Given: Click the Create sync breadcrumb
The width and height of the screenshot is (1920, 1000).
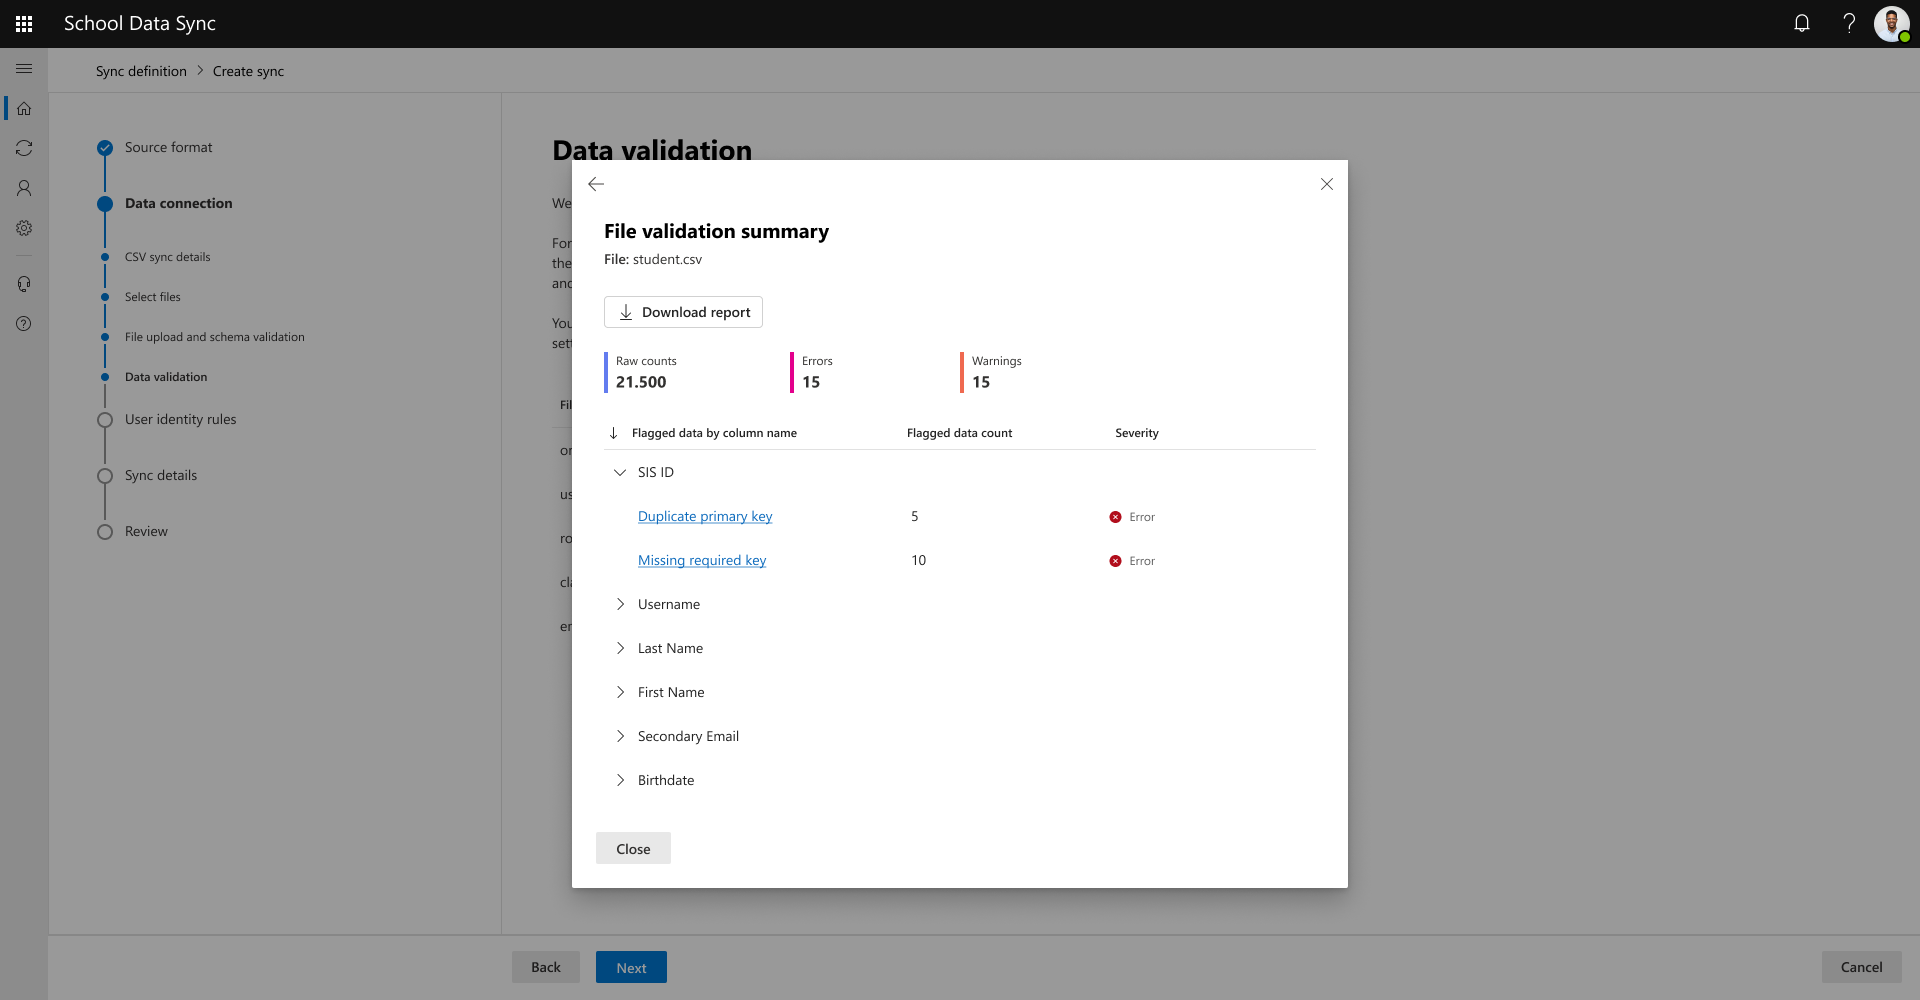Looking at the screenshot, I should [x=248, y=71].
